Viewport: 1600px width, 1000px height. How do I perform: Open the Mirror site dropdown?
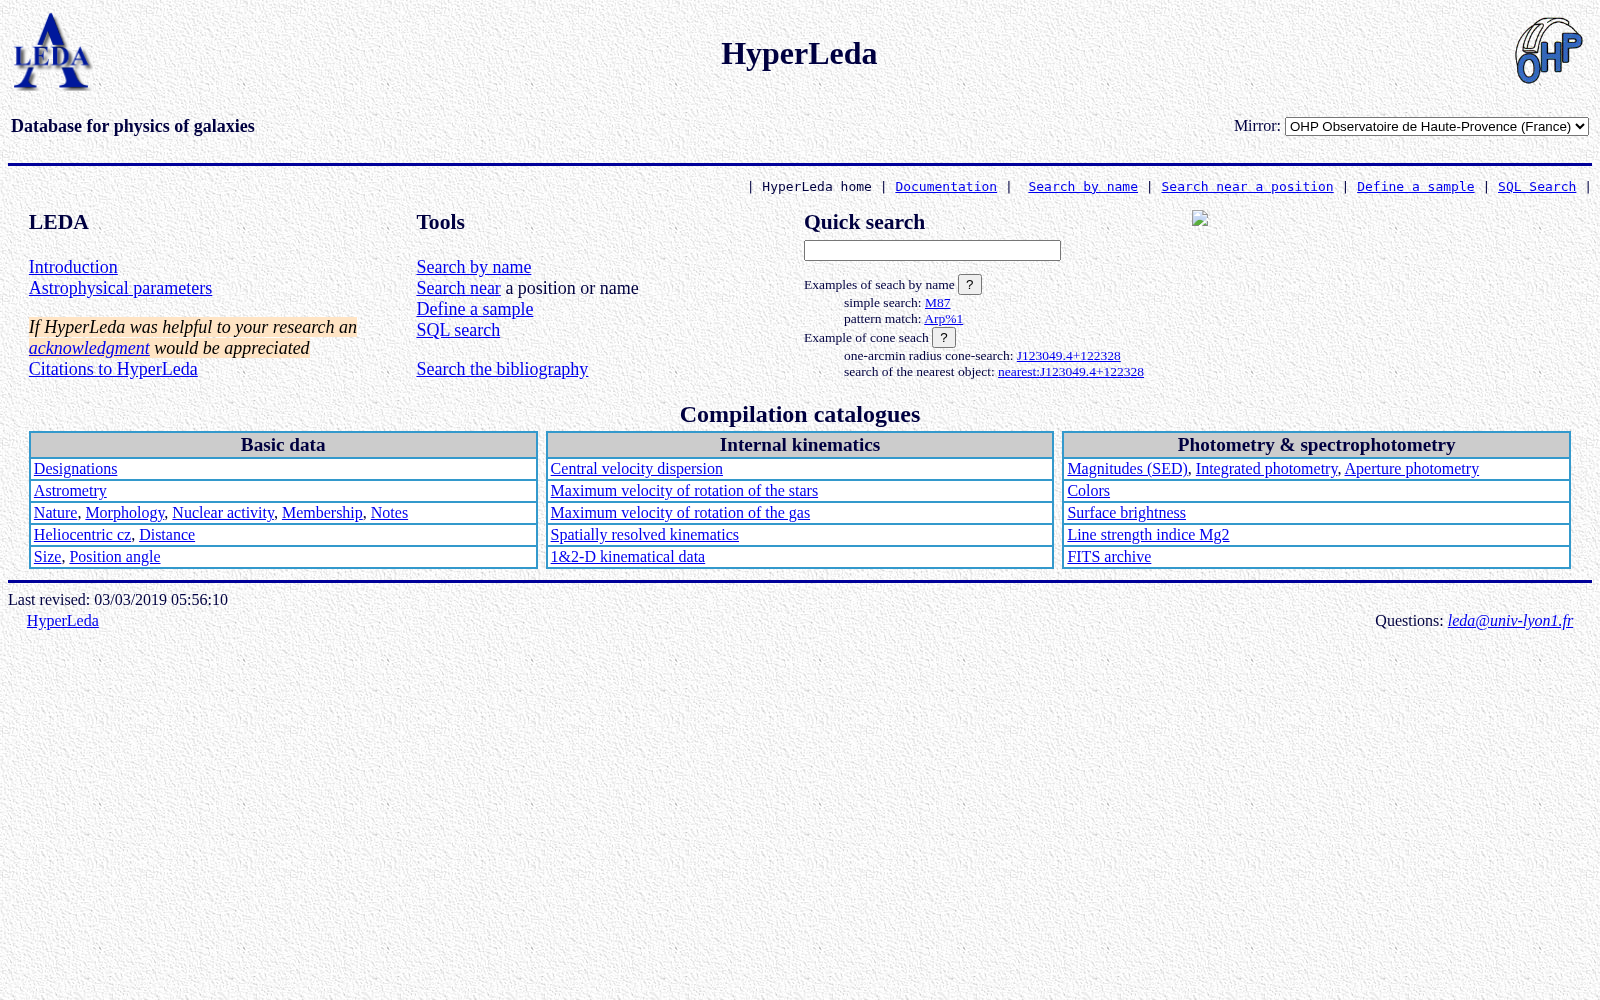pyautogui.click(x=1436, y=126)
